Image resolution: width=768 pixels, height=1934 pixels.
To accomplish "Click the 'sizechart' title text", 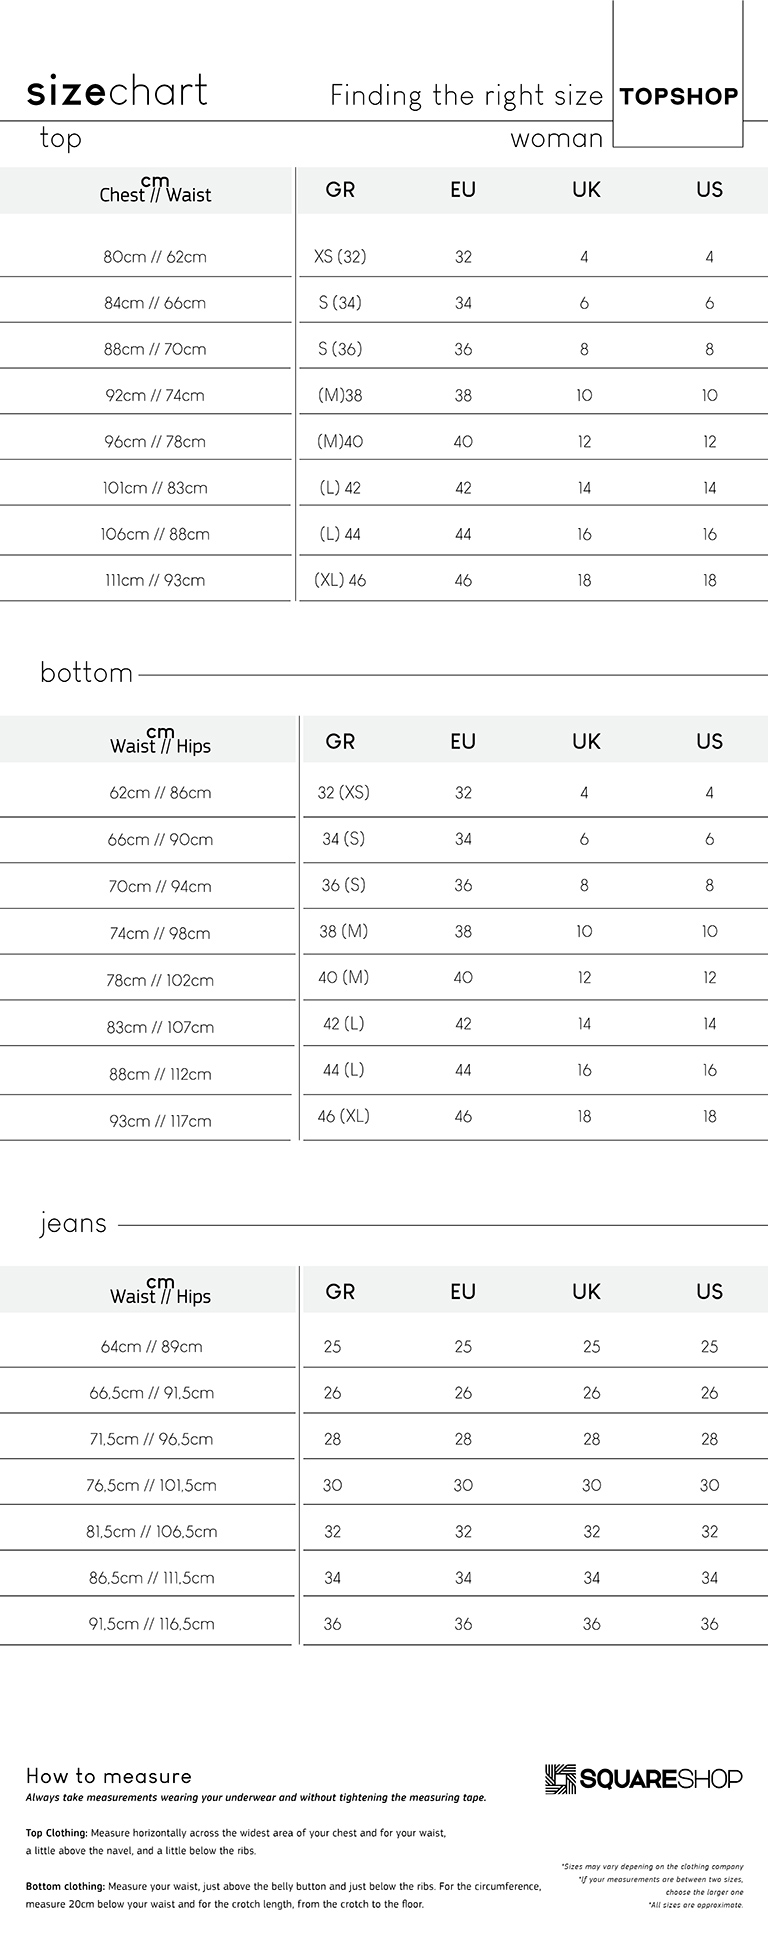I will tap(117, 91).
